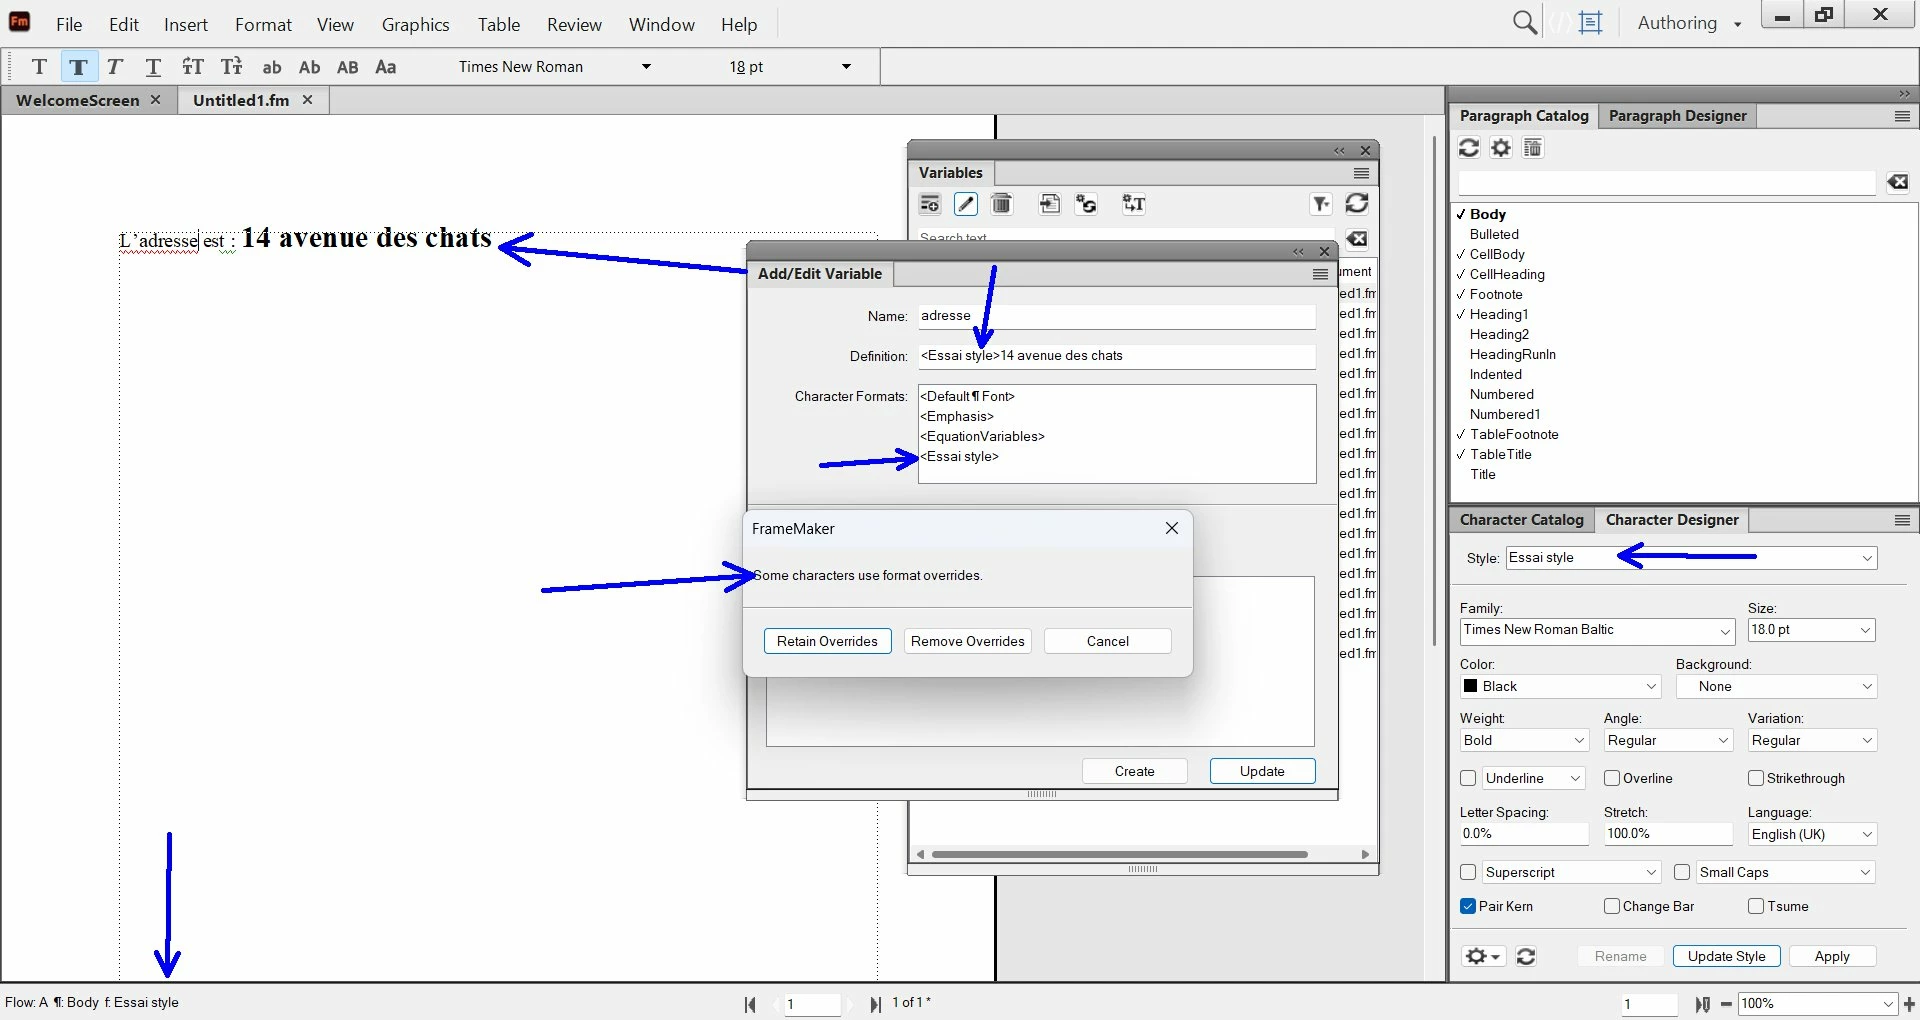
Task: Click the Retain Overrides button
Action: click(827, 641)
